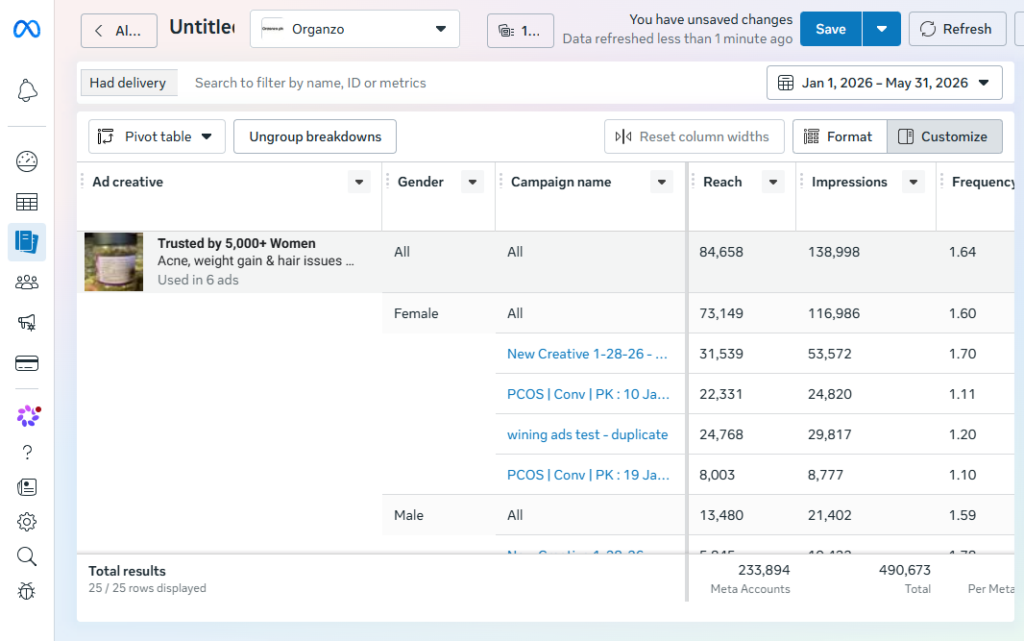Open the Help question mark icon
Screen dimensions: 1024x641
(27, 452)
